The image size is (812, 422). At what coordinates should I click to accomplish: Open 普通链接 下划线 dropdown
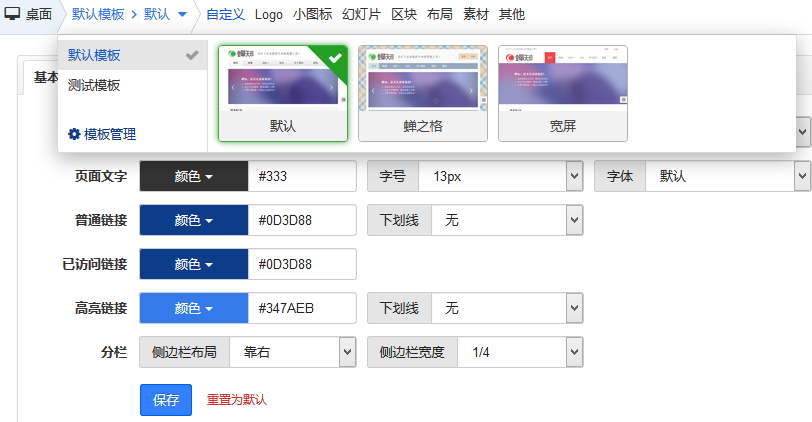(x=507, y=220)
